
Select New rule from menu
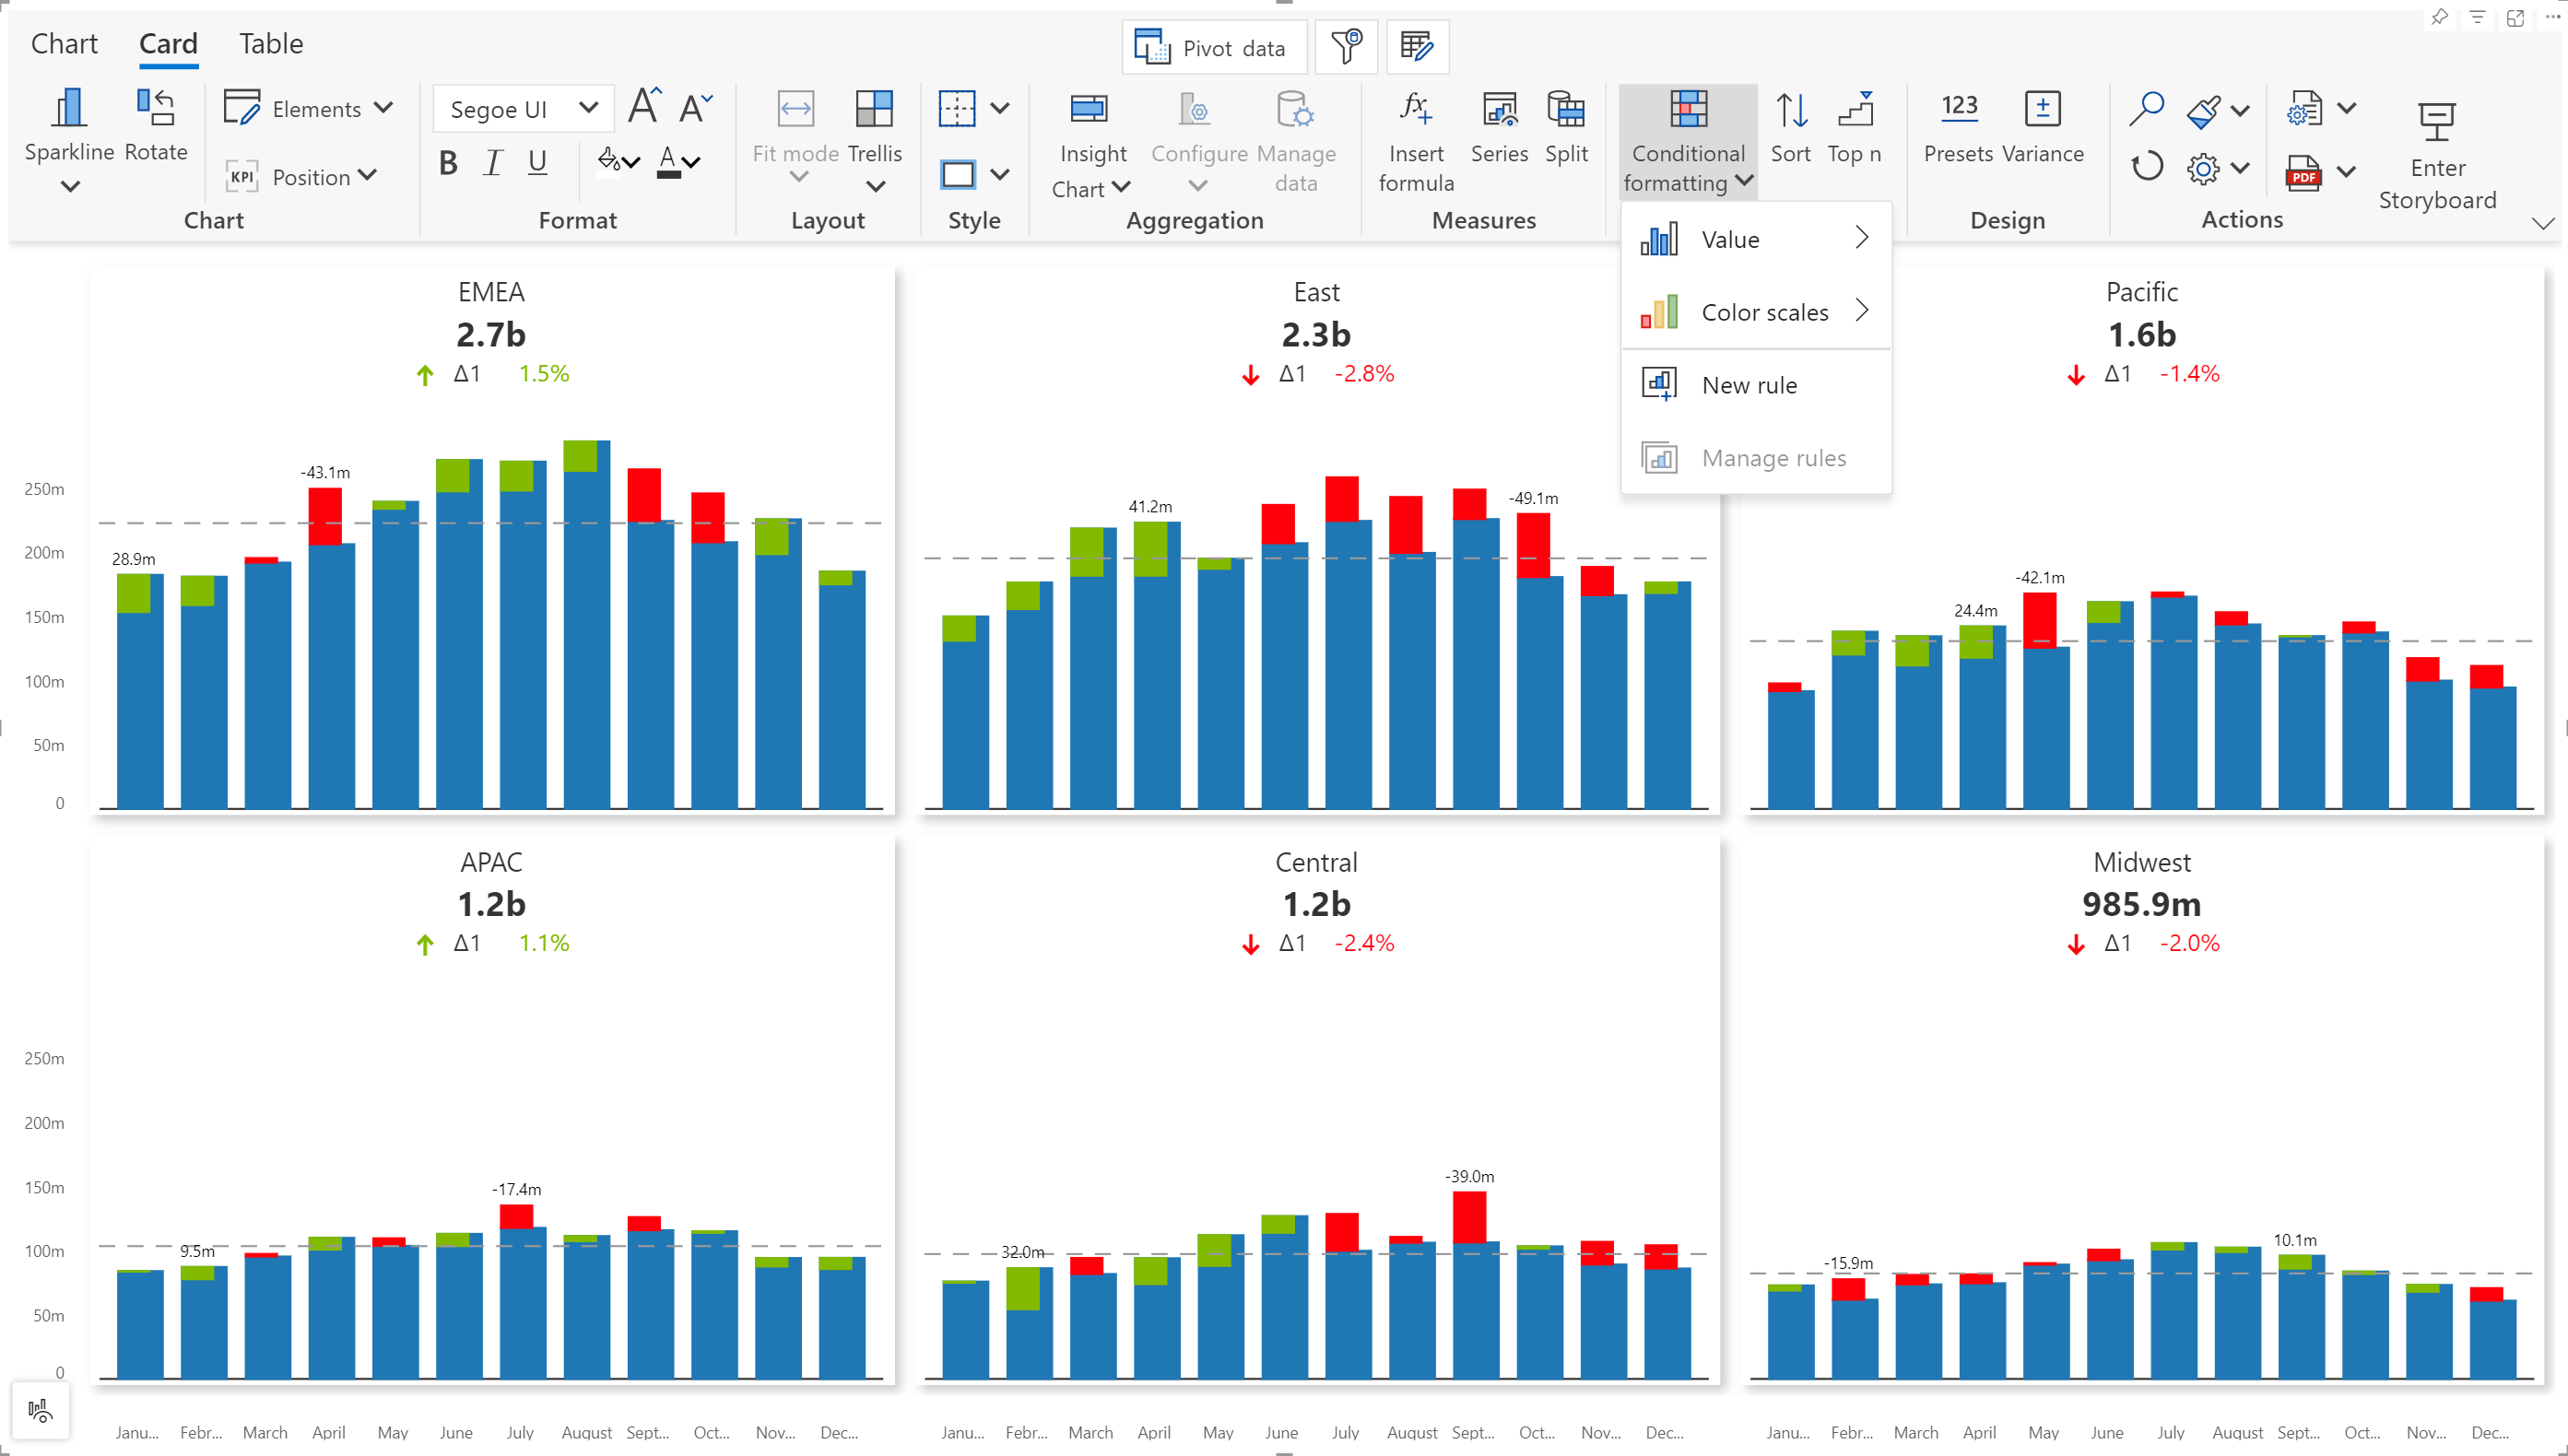(x=1749, y=385)
